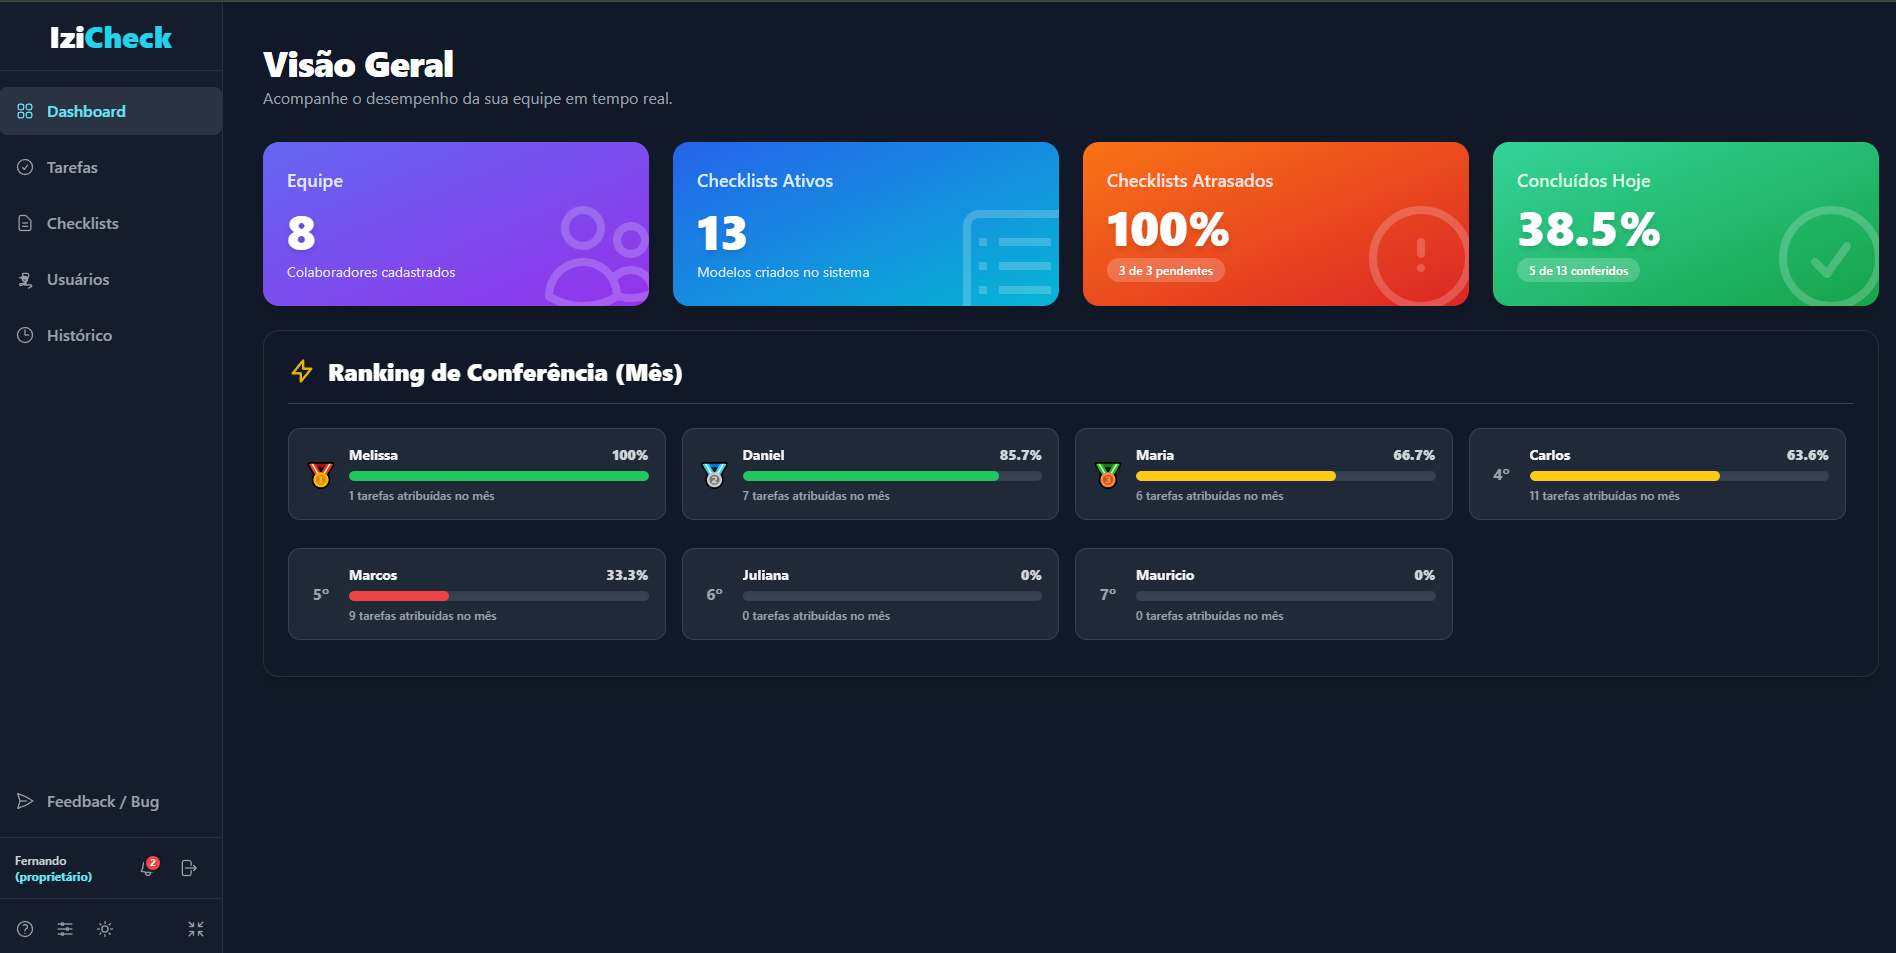Open the Checklists Ativos card
Screen dimensions: 1896x953
coord(865,224)
